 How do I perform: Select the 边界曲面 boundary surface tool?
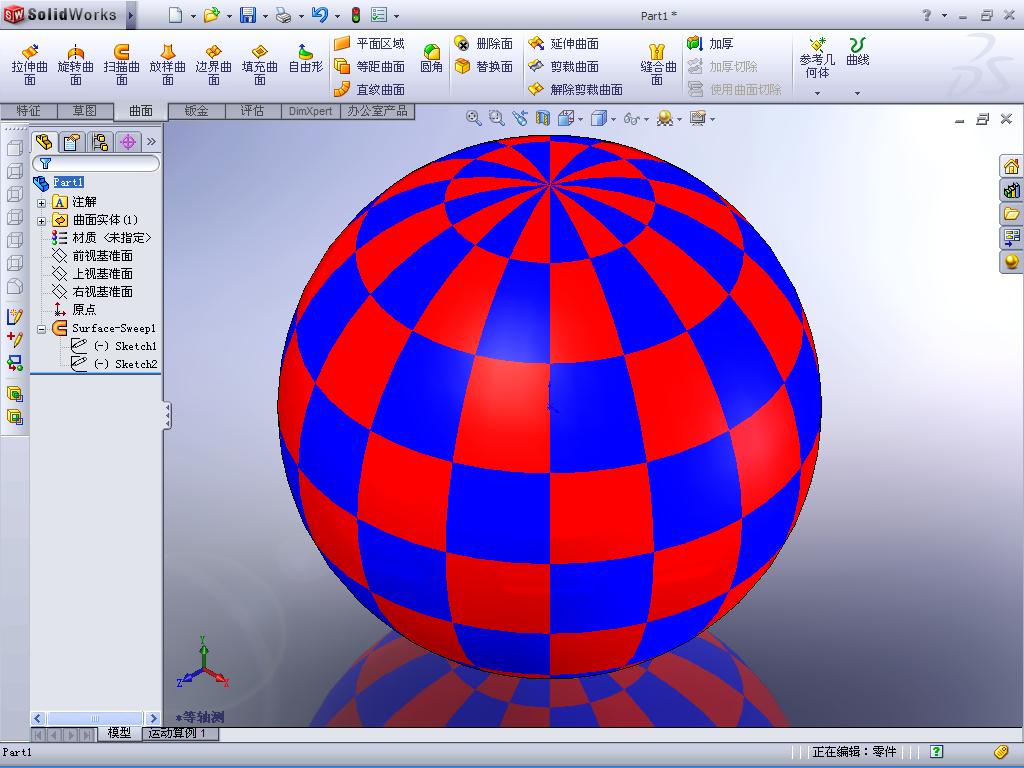tap(214, 64)
